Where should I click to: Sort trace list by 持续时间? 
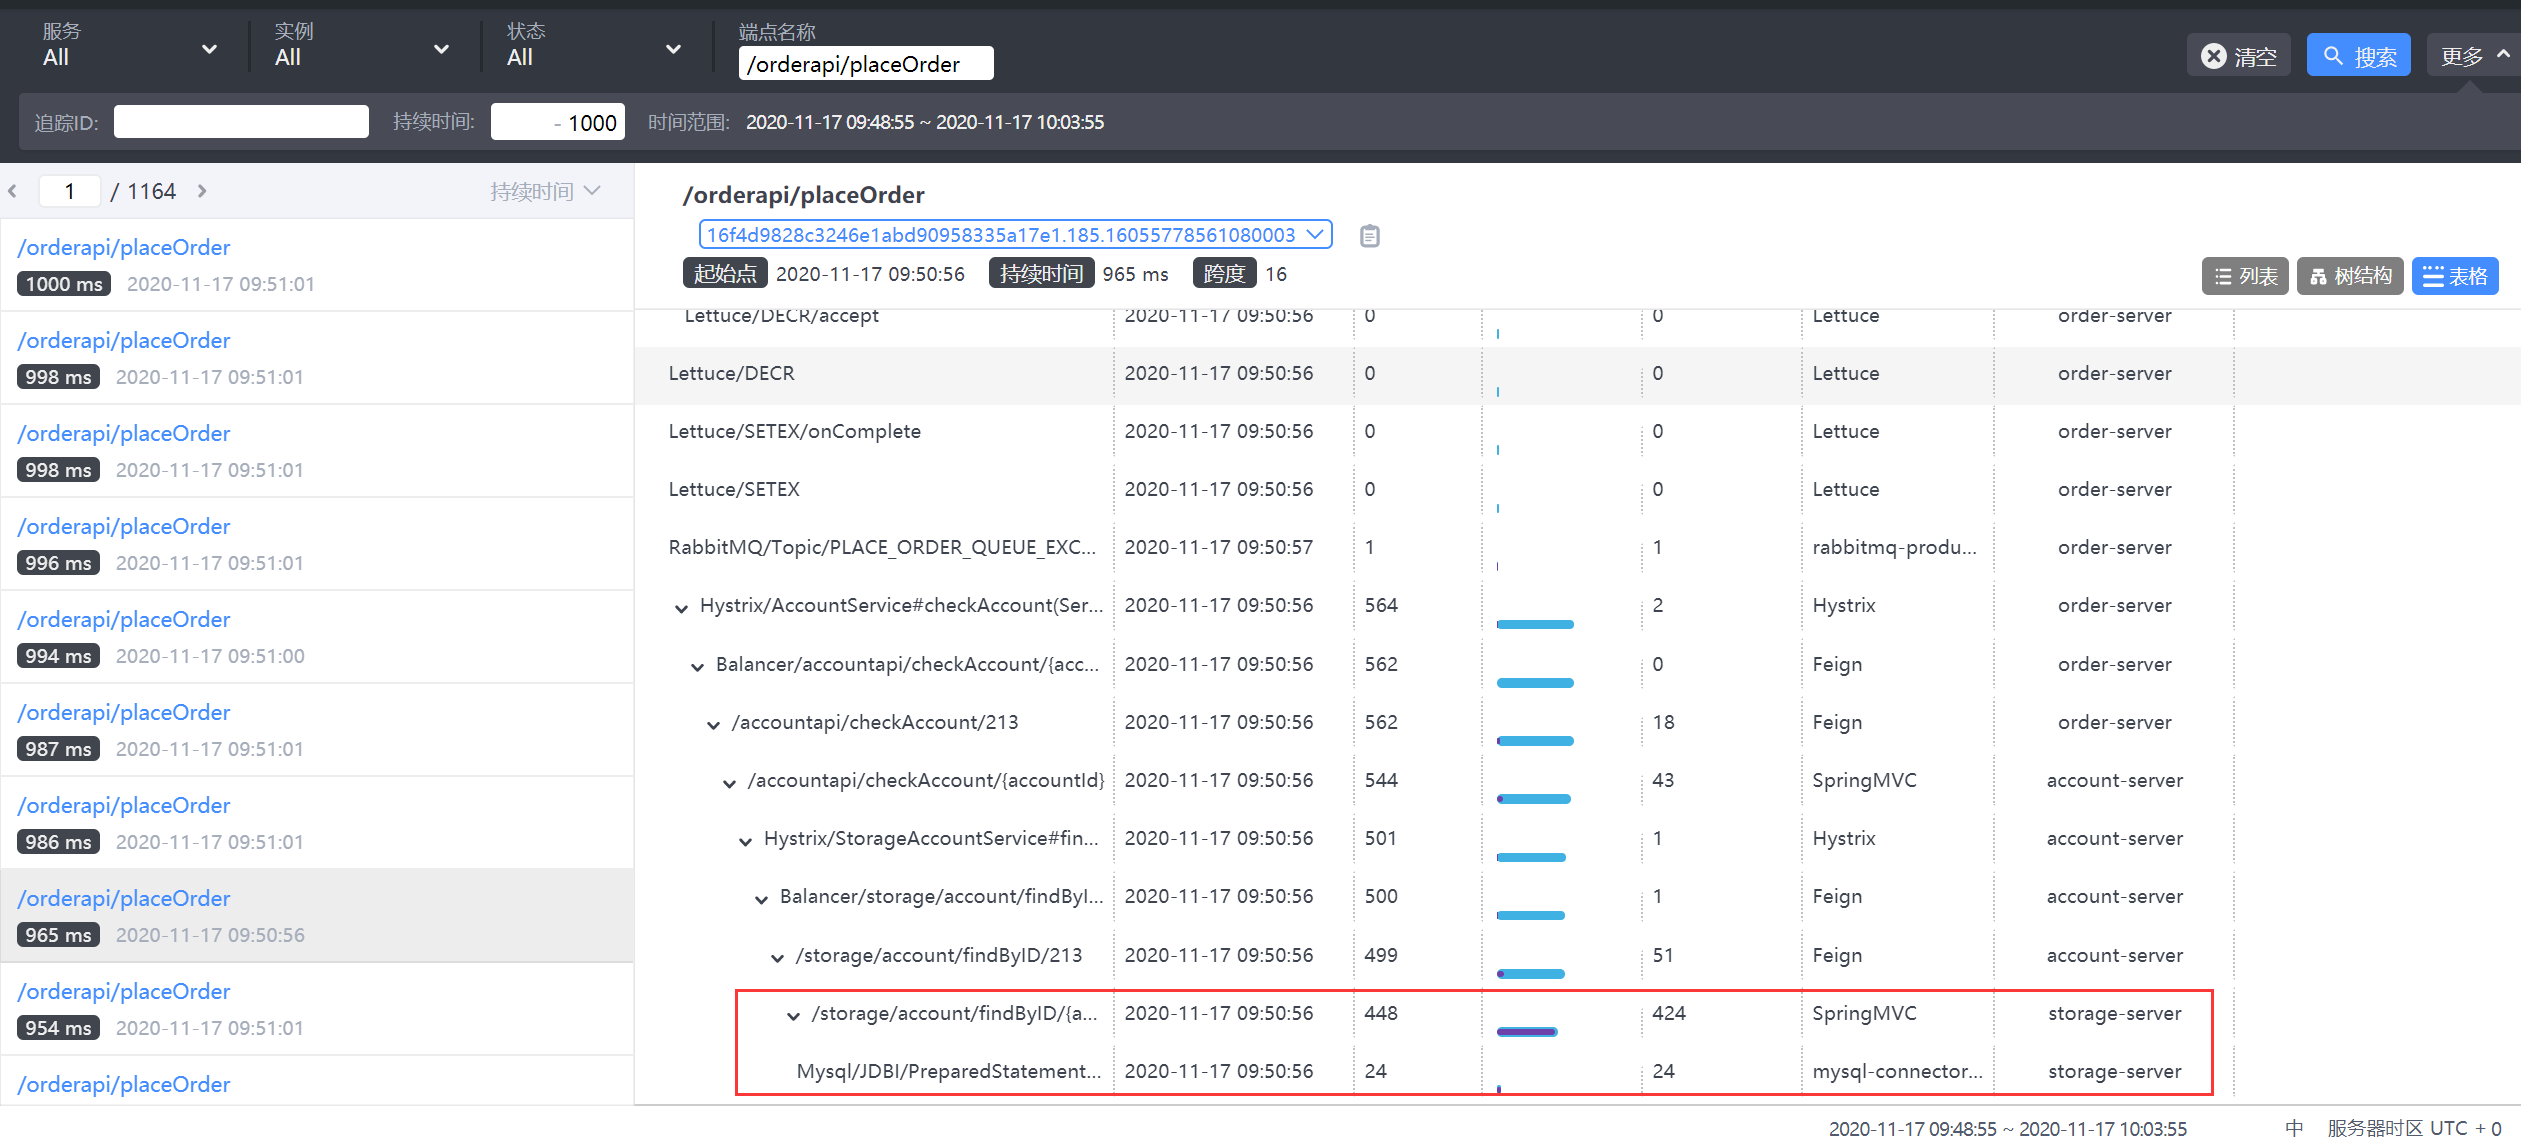point(545,191)
